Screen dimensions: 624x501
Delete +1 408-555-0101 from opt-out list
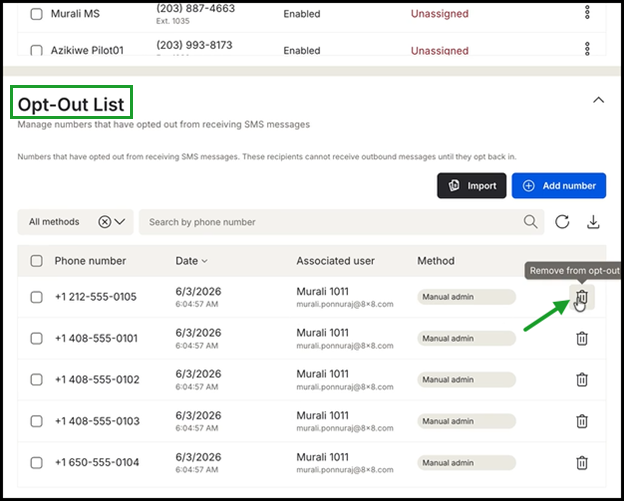(582, 338)
